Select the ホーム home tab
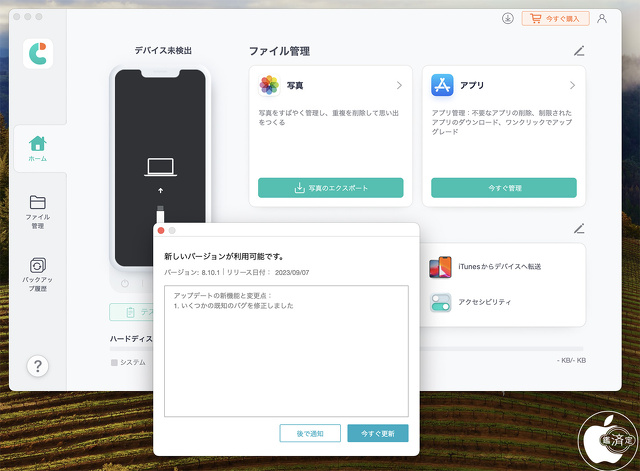 click(x=38, y=149)
